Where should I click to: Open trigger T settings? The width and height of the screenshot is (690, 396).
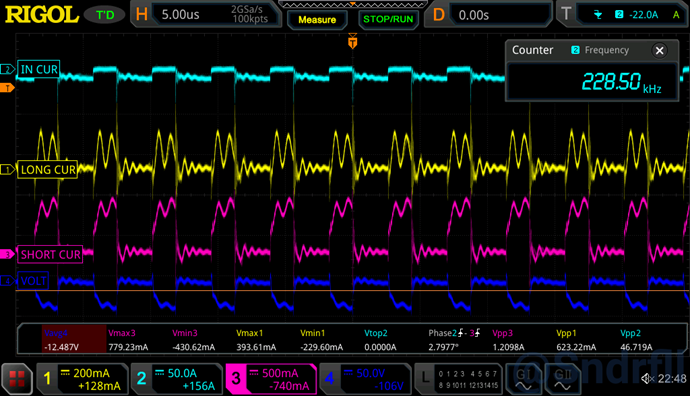tap(622, 15)
